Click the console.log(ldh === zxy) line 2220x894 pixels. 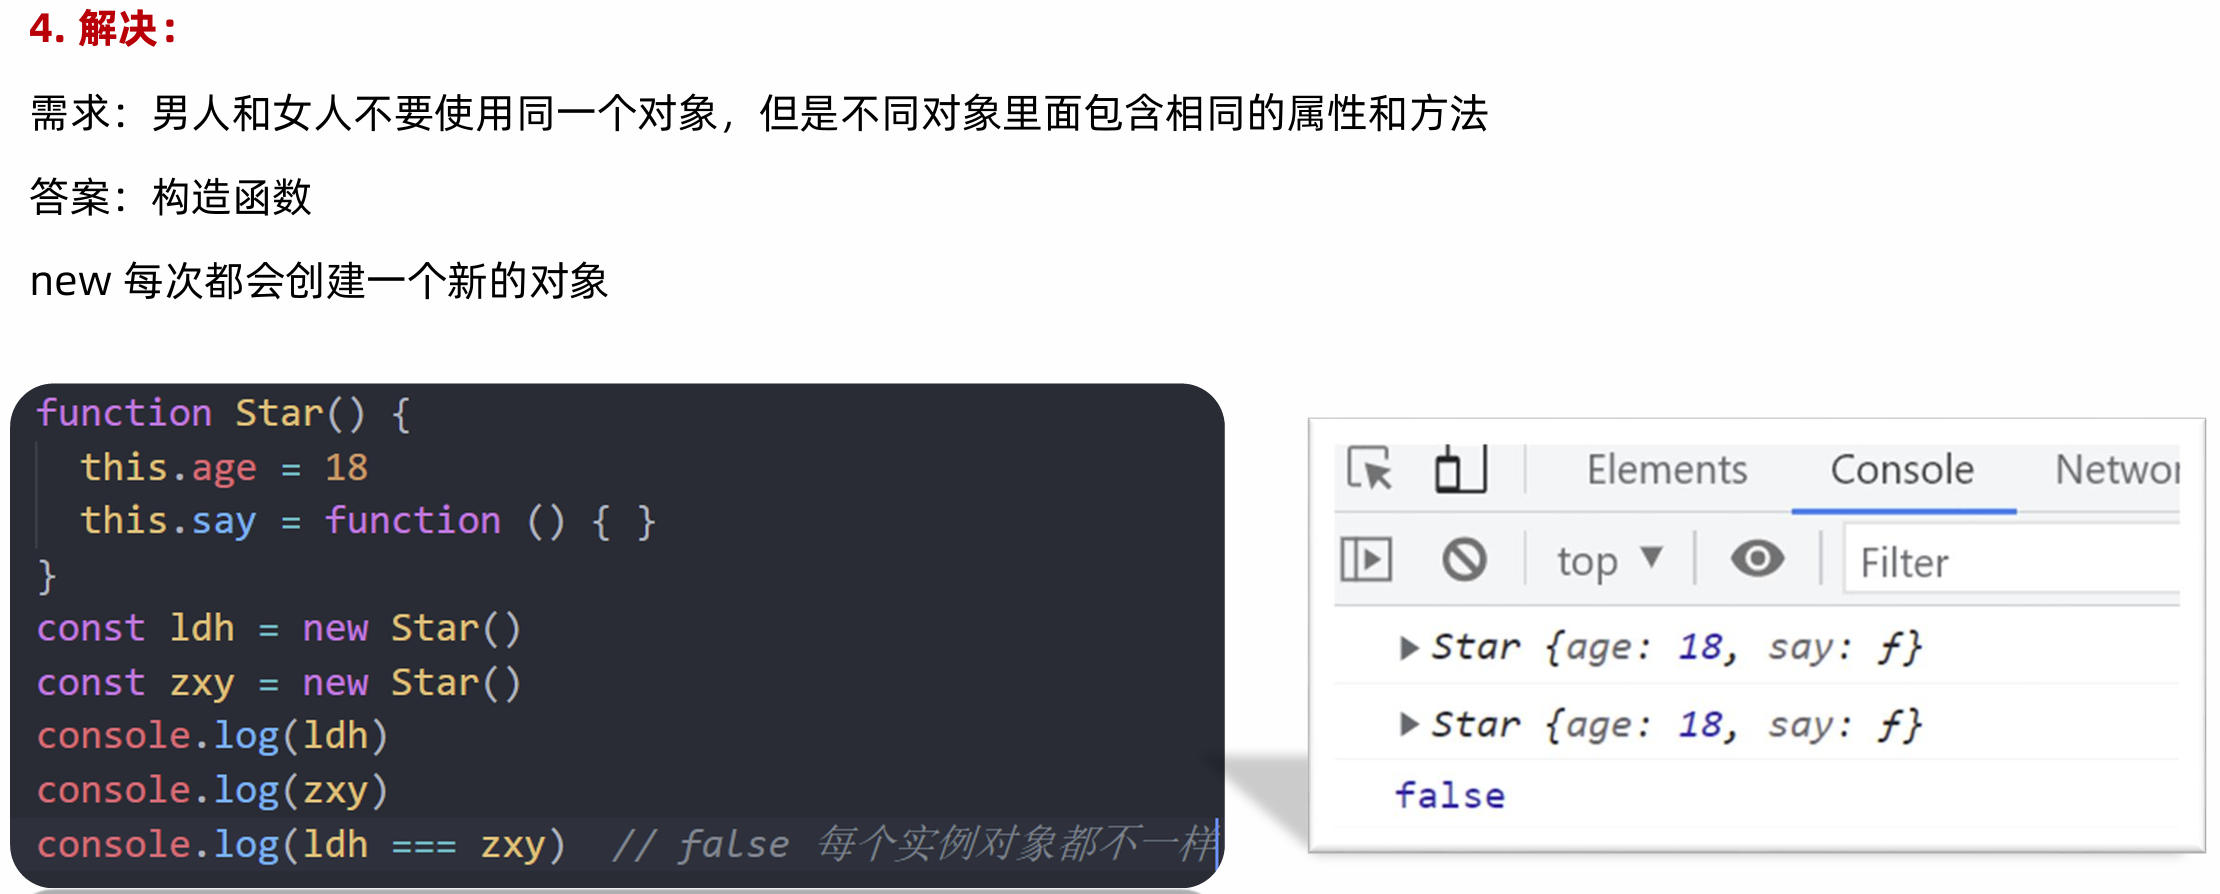301,845
